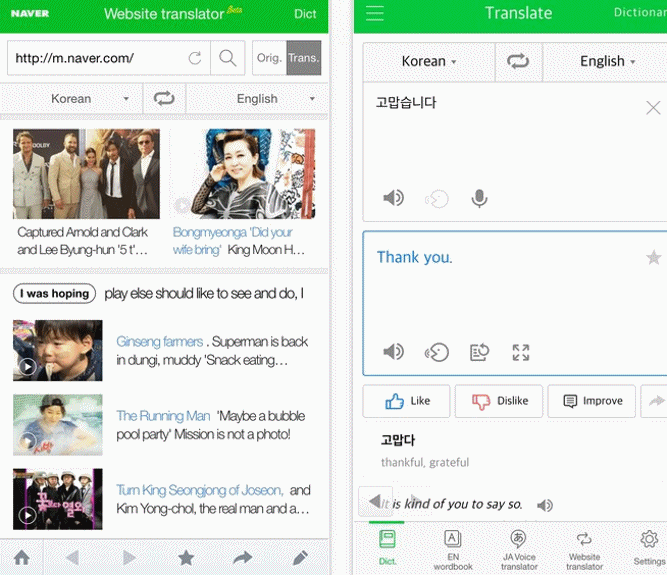Select the dictionary entry 고맙다

pos(398,440)
